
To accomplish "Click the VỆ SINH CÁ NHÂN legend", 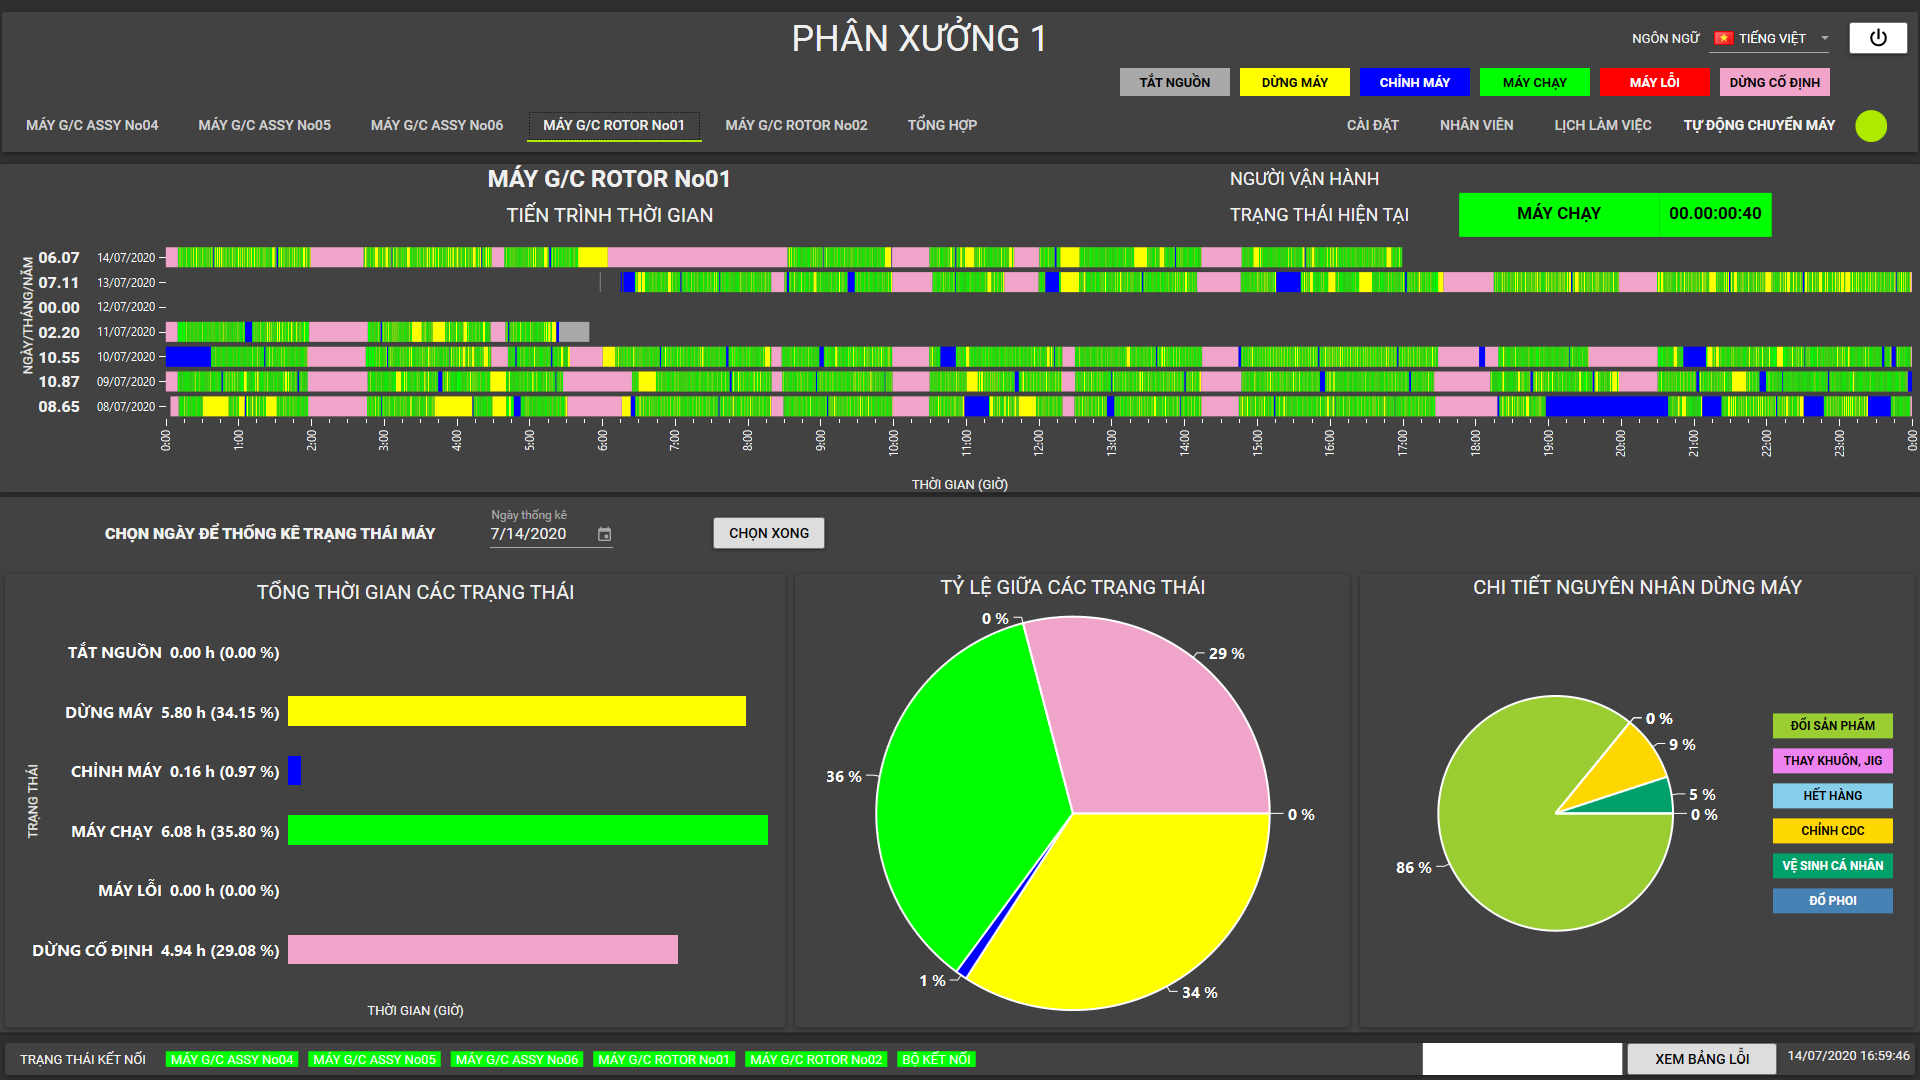I will (x=1832, y=865).
